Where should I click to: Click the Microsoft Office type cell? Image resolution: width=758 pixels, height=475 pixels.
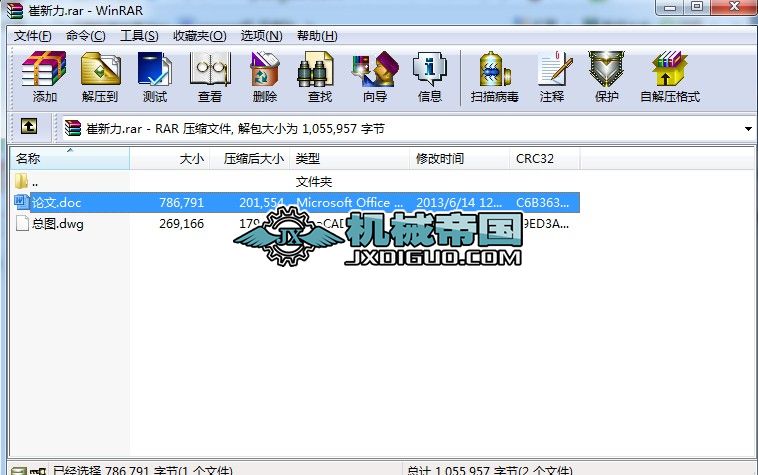(x=349, y=202)
